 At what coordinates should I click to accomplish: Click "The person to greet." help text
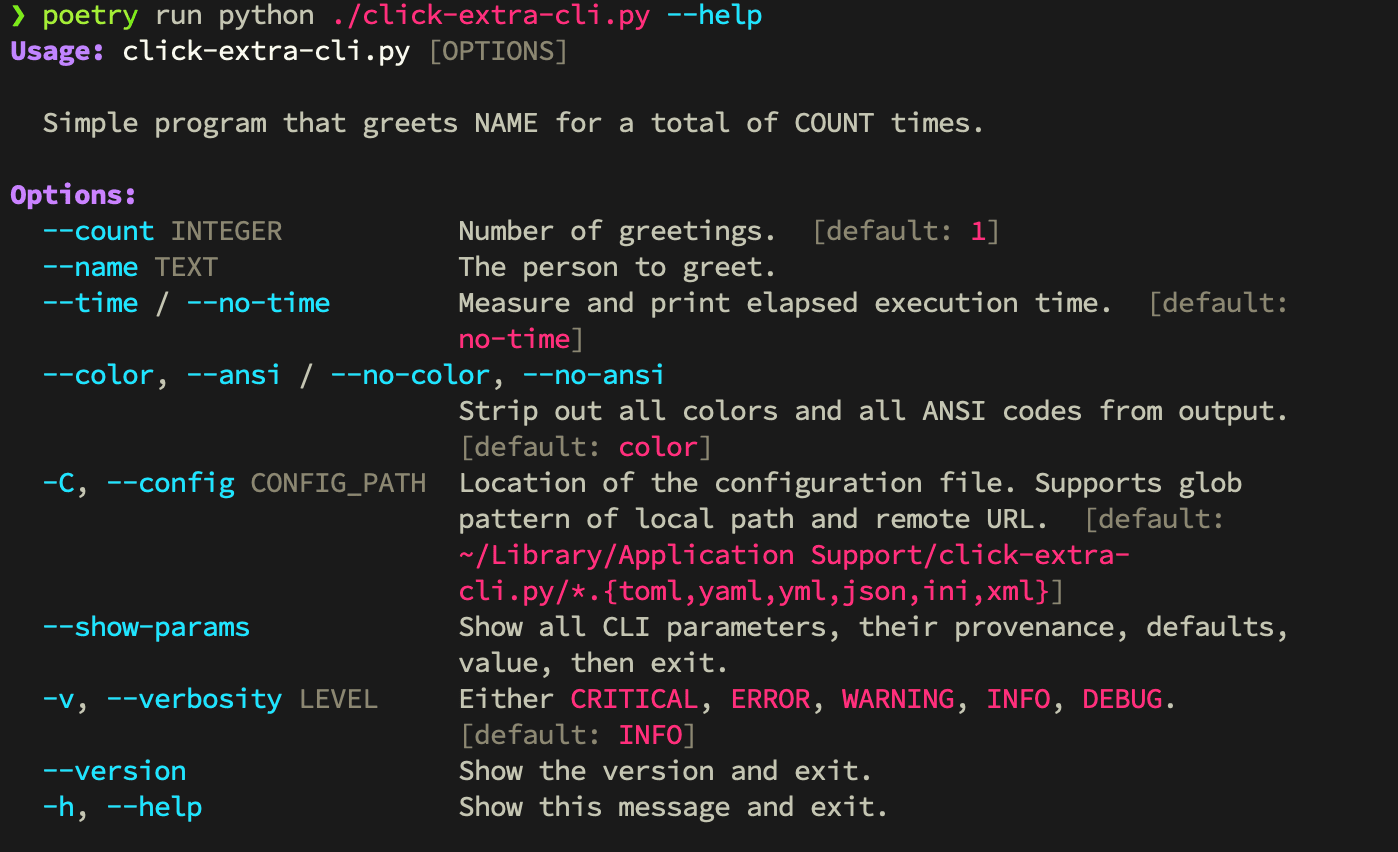point(618,267)
